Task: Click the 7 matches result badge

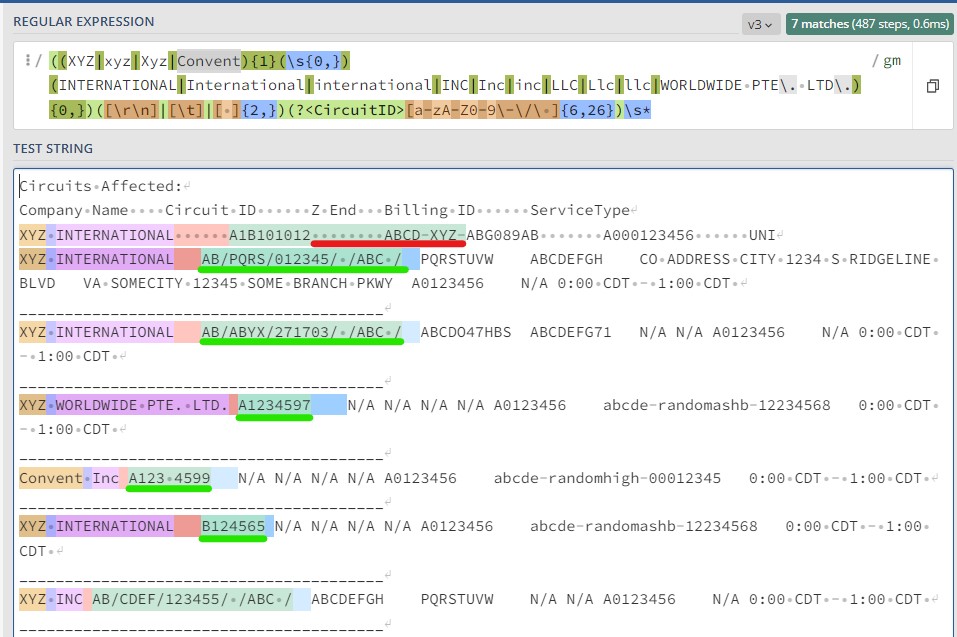Action: (870, 24)
